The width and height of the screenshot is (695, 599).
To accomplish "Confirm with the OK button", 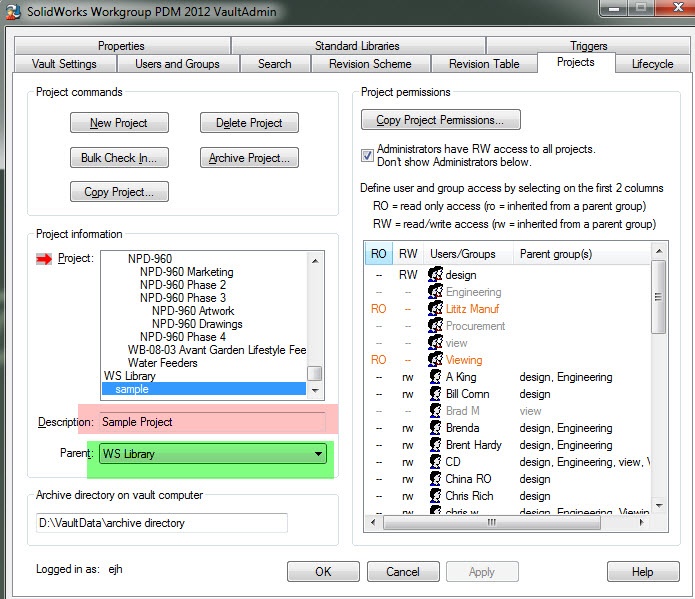I will [323, 572].
